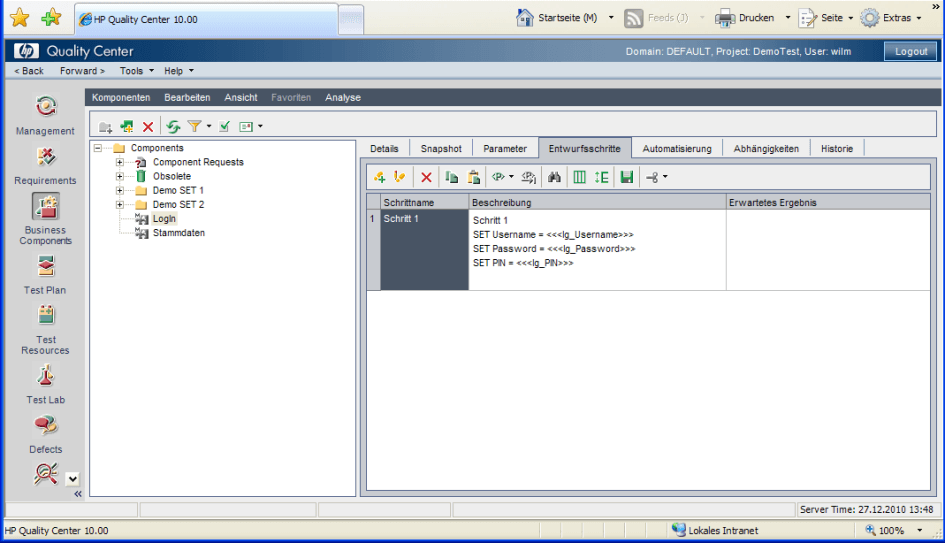Click the Logout button
Viewport: 945px width, 543px height.
click(x=910, y=52)
